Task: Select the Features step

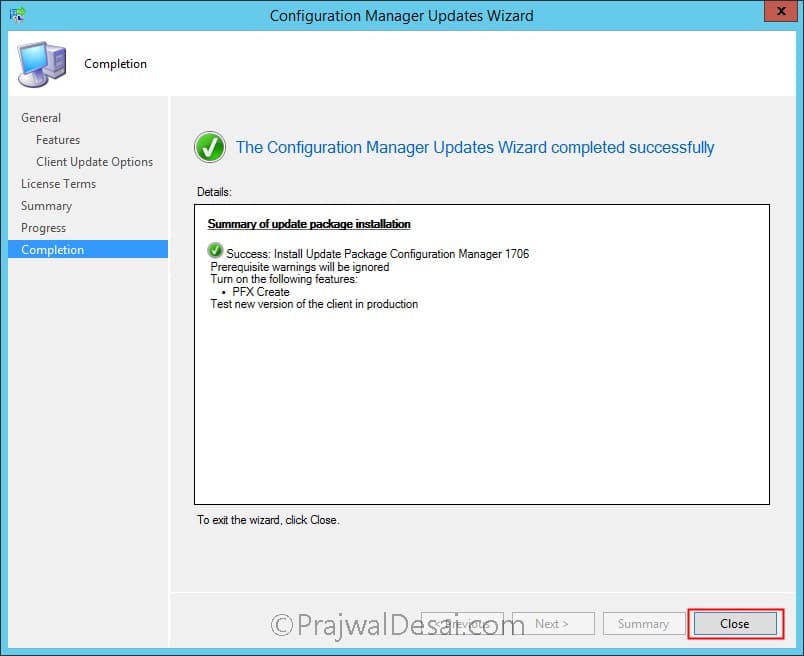Action: point(58,140)
